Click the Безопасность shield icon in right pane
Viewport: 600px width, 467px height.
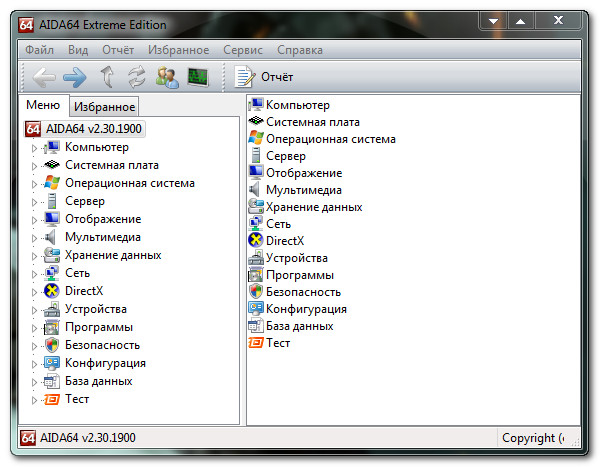[x=256, y=291]
